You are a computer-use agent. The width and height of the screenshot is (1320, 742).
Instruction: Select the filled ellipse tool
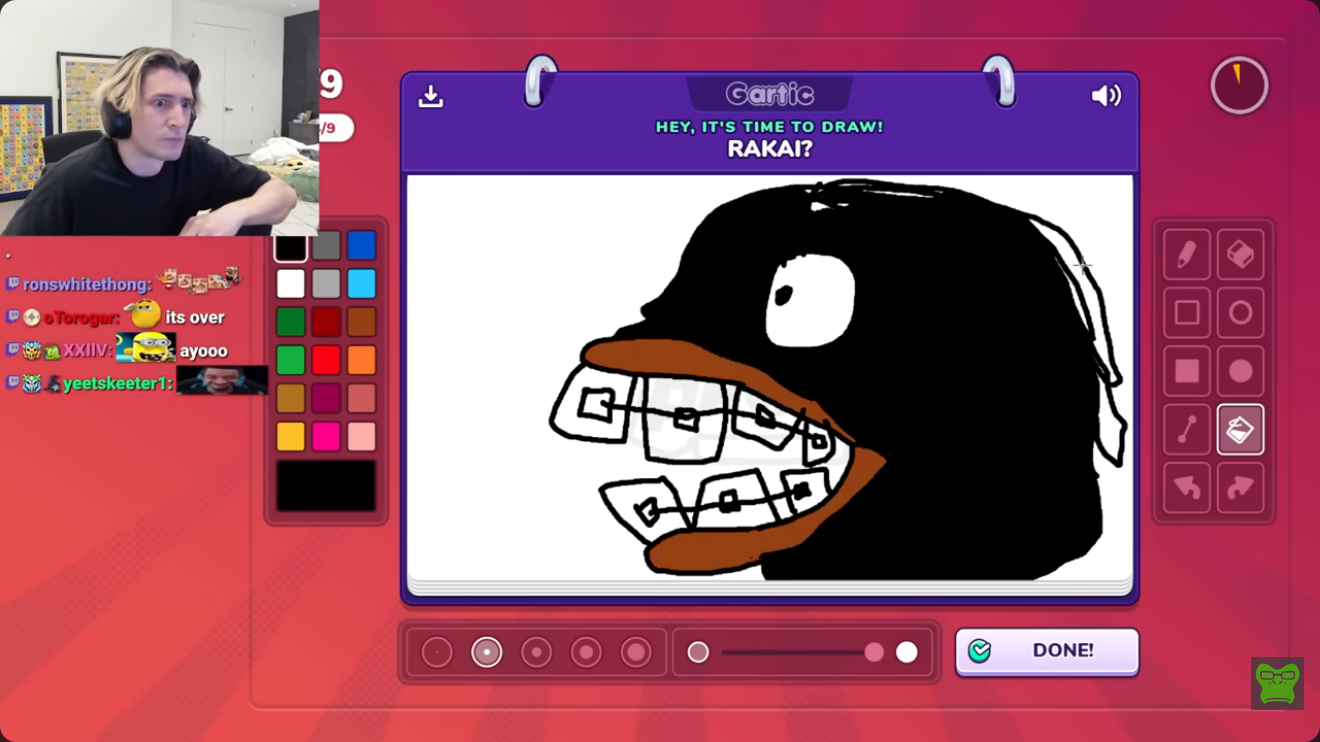1240,371
